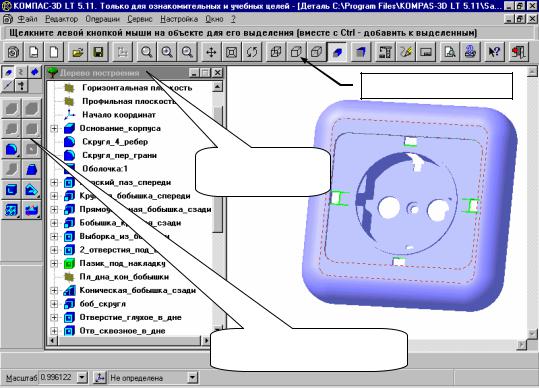Viewport: 539px width, 388px height.
Task: Expand the Коническая_бобышка_сзади node
Action: (x=54, y=290)
